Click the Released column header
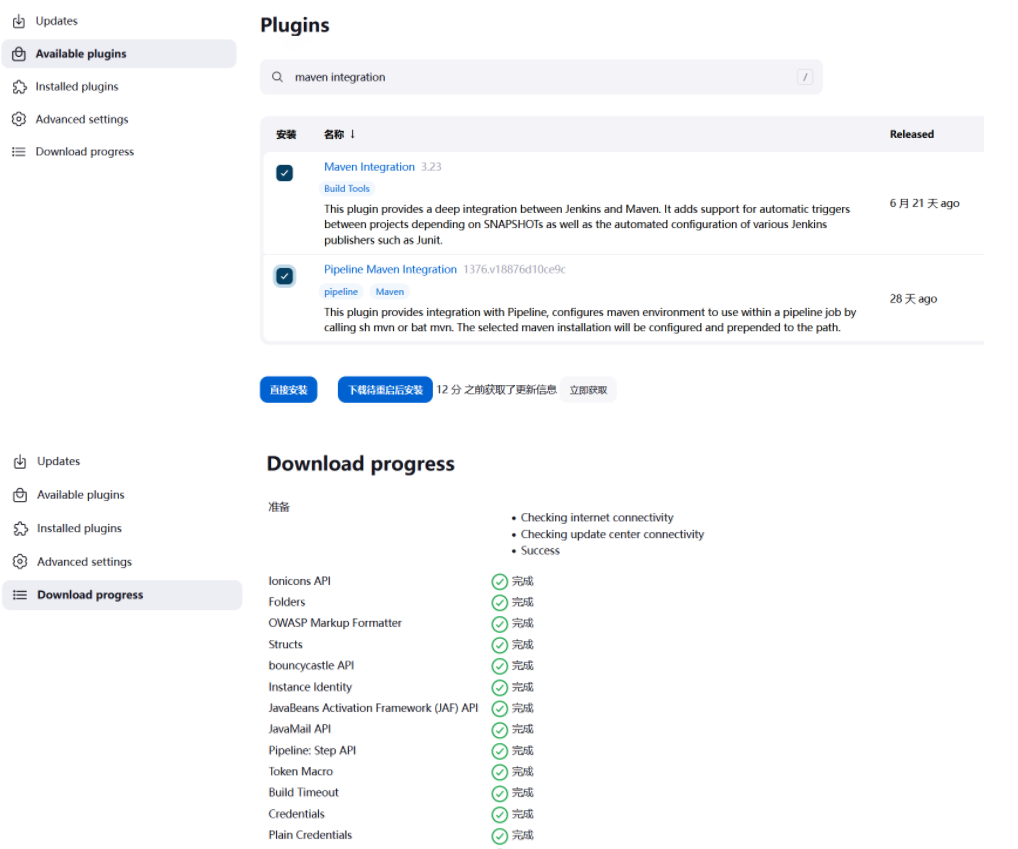 pos(912,134)
